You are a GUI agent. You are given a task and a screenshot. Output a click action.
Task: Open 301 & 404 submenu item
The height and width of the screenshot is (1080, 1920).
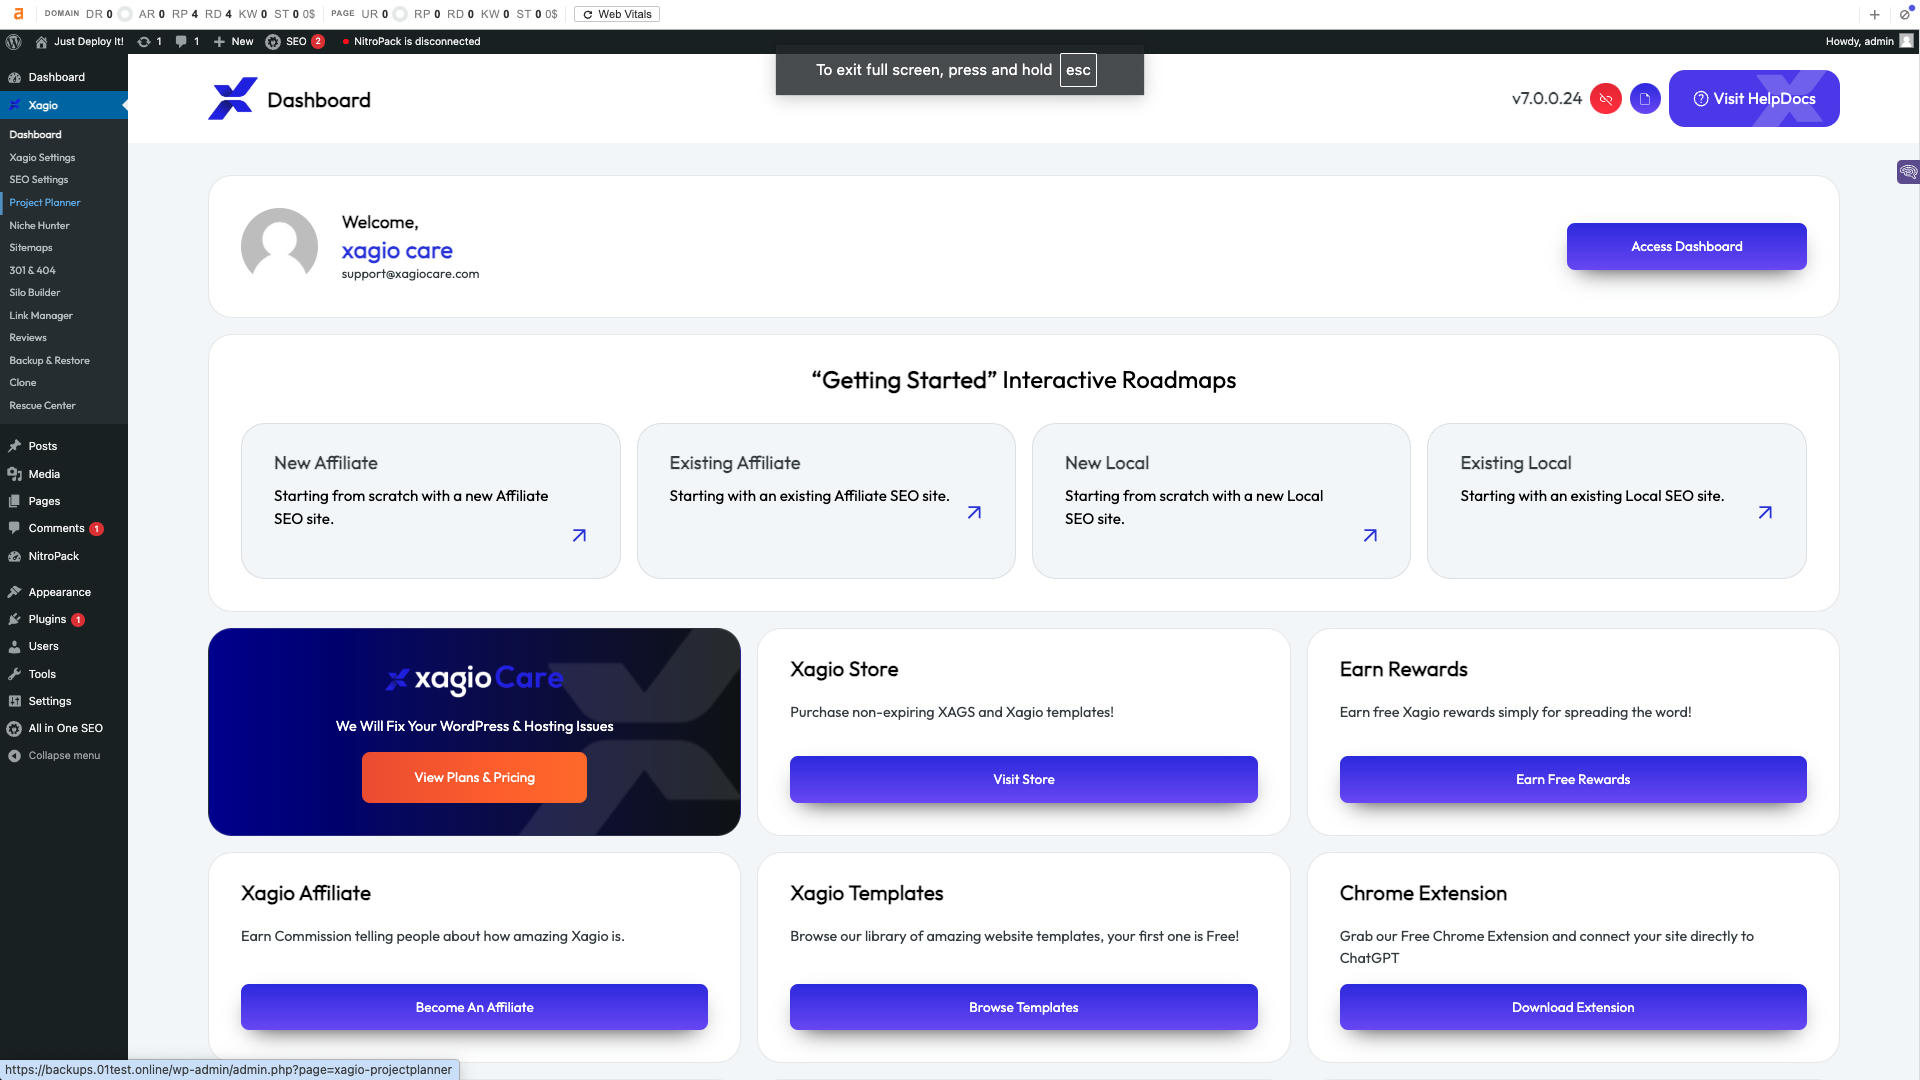[33, 270]
